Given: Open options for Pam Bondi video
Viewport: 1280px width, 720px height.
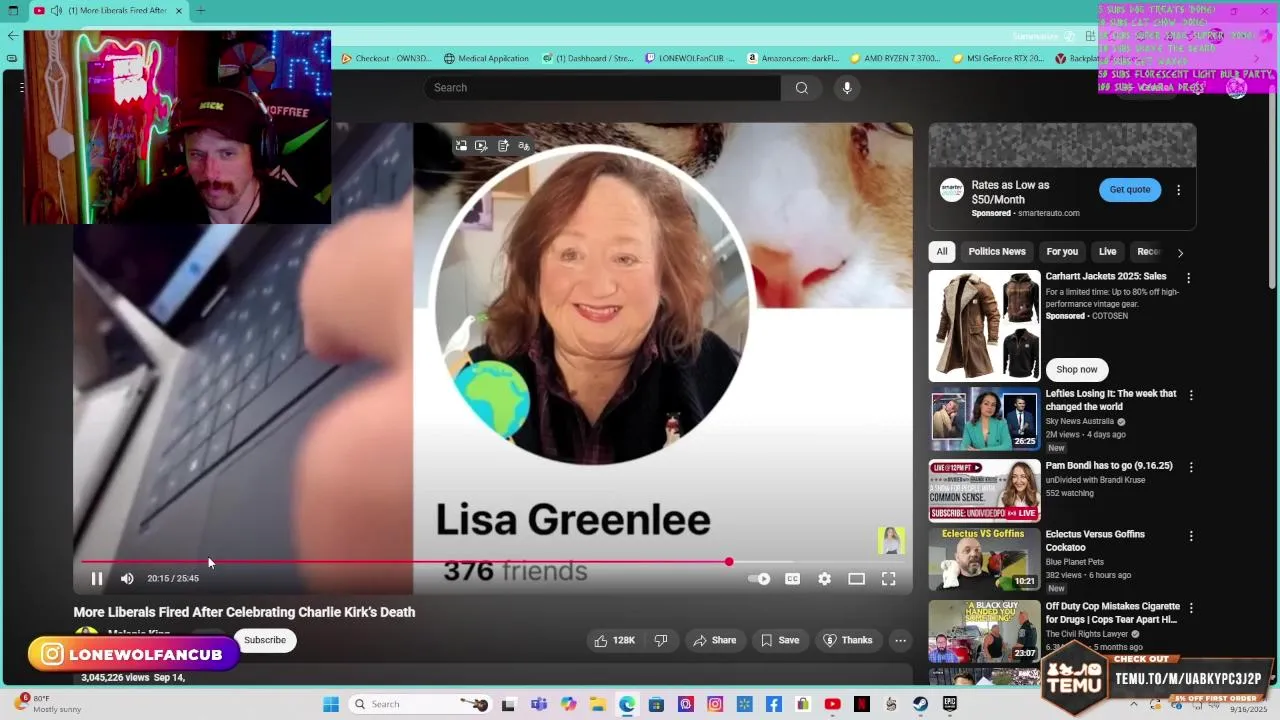Looking at the screenshot, I should (1190, 467).
